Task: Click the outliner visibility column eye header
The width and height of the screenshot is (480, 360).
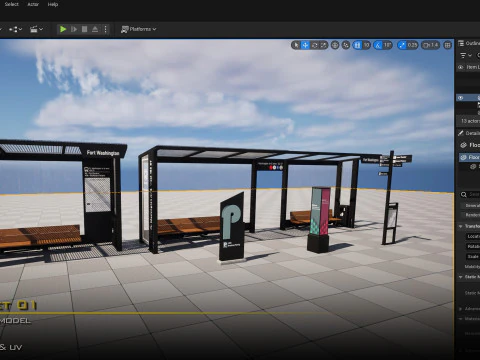Action: 460,67
